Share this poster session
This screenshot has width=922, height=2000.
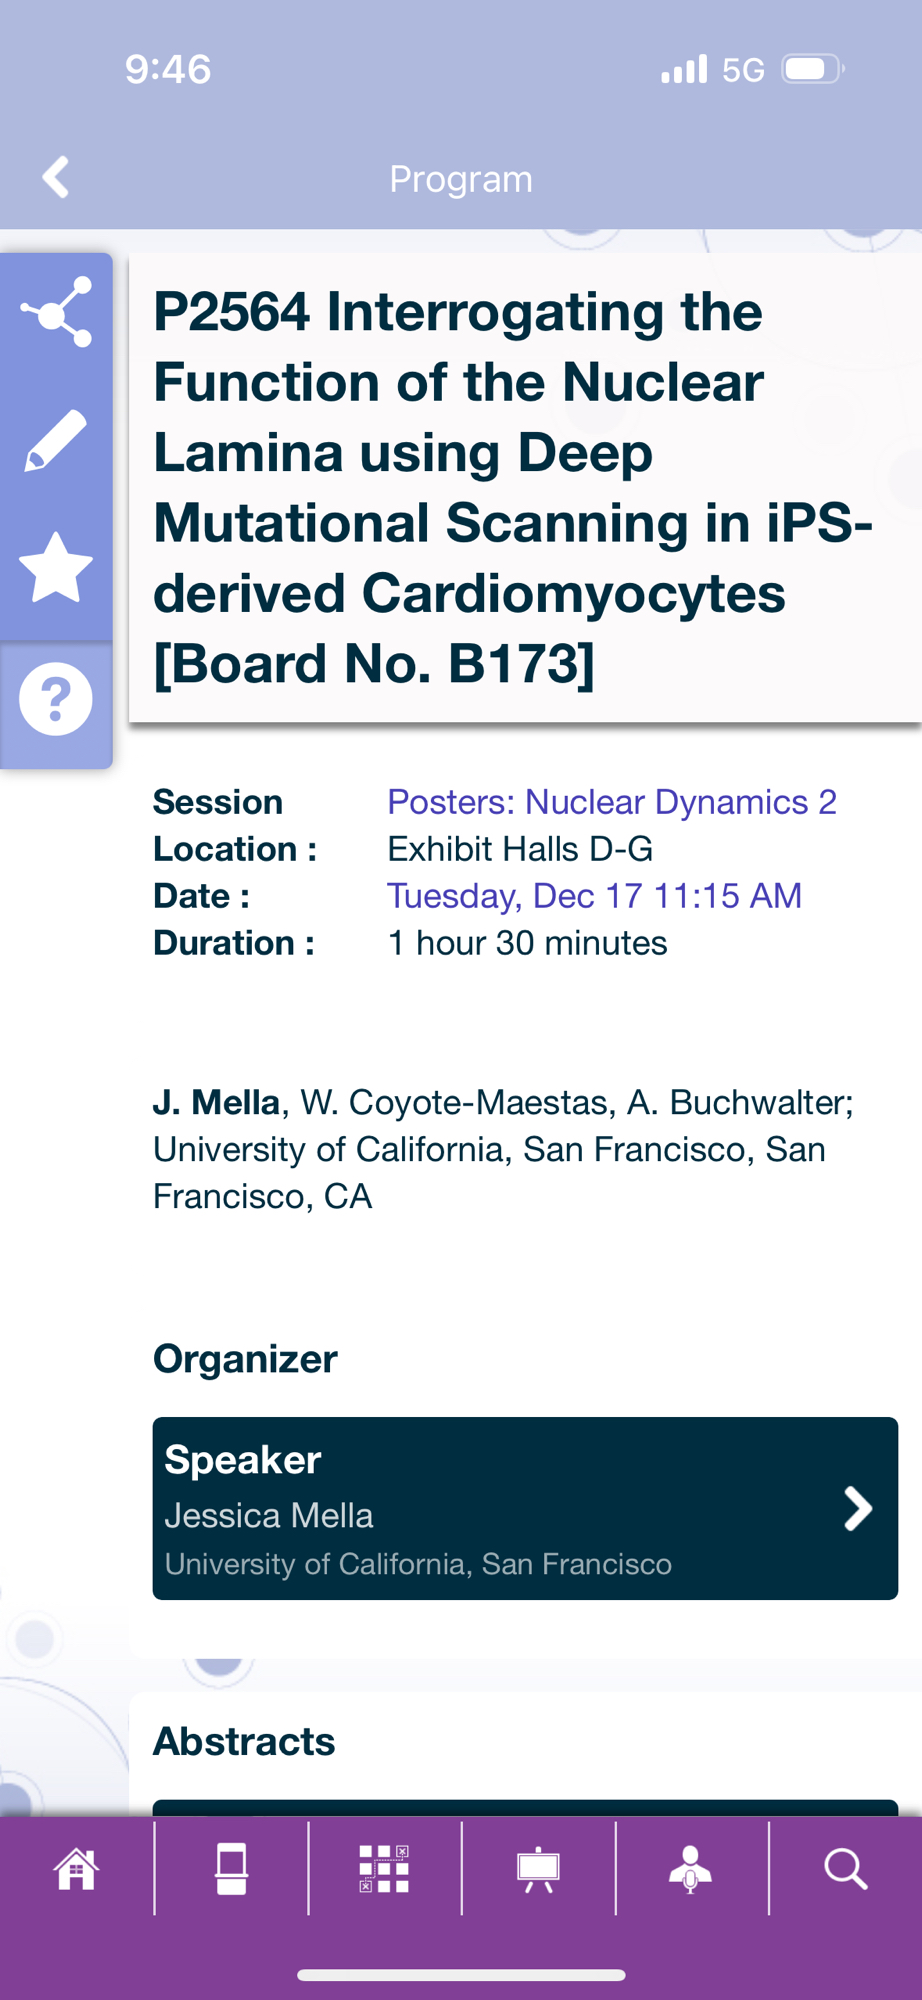click(57, 313)
